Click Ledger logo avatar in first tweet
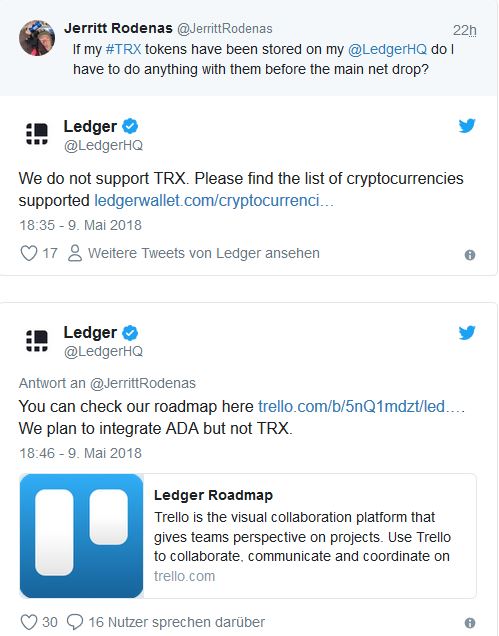499x636 pixels. pos(37,134)
